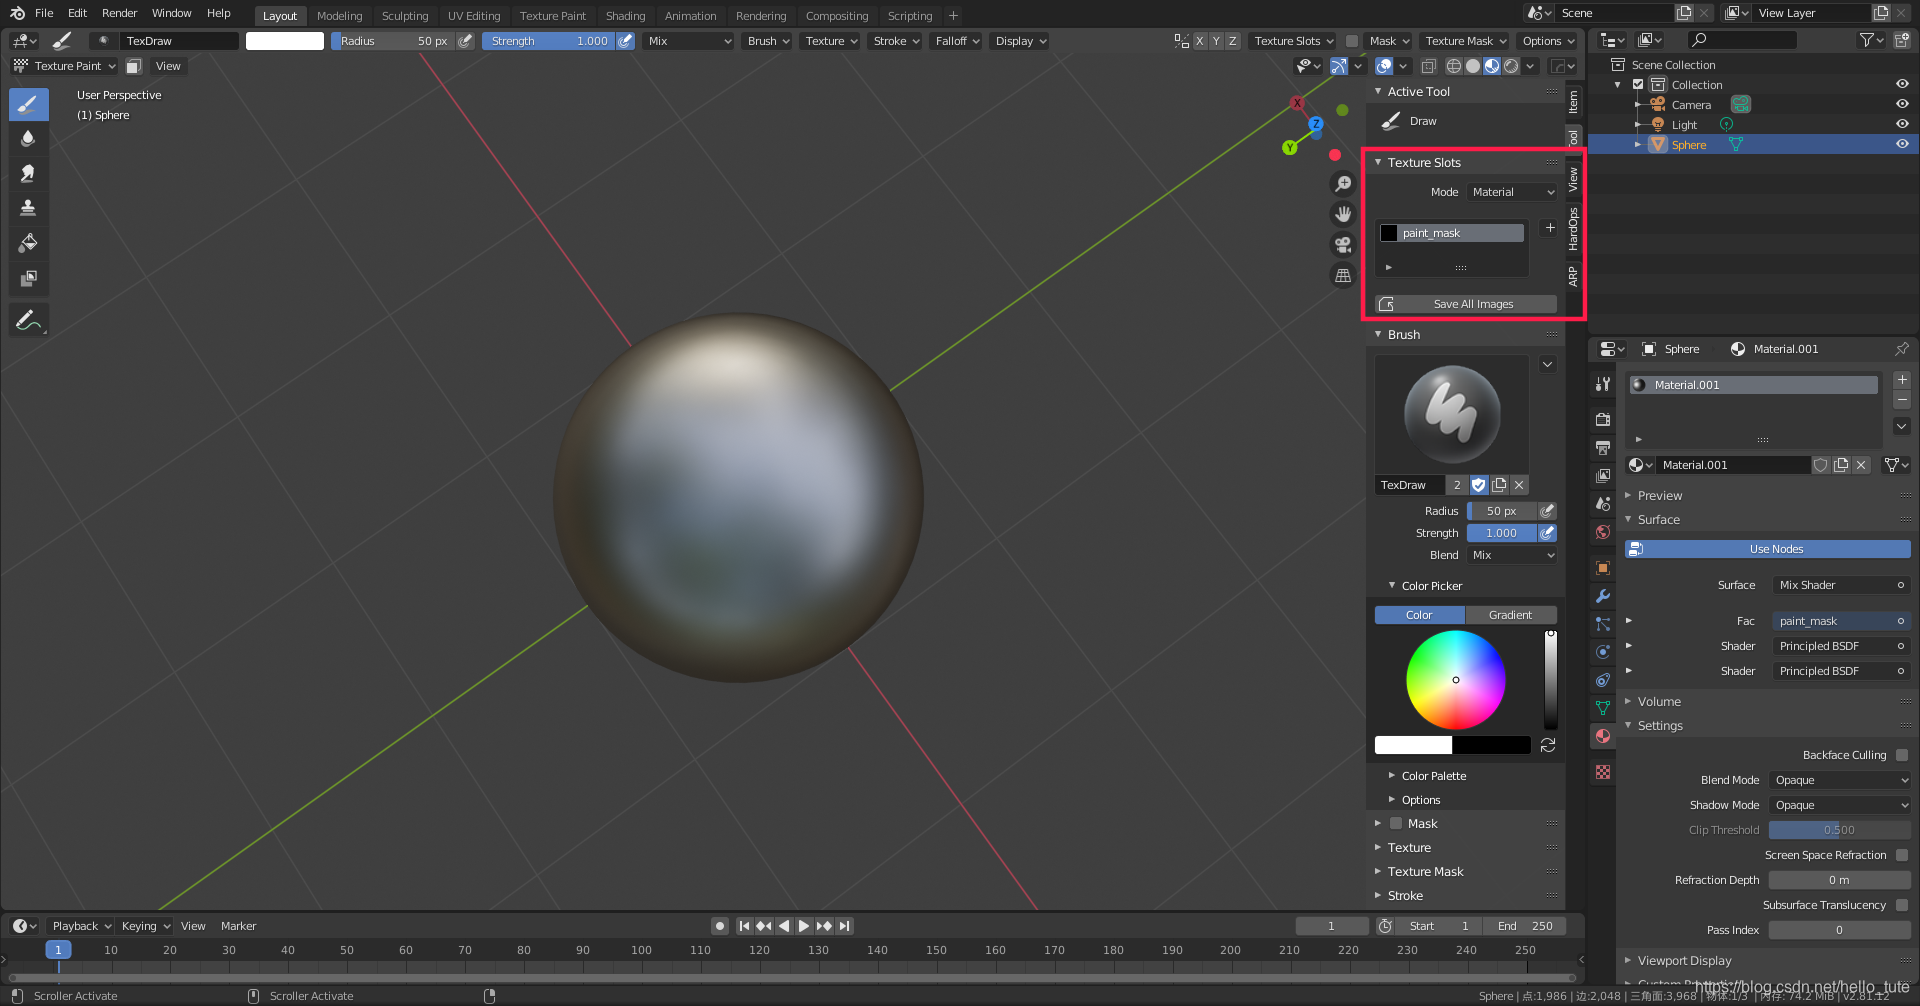
Task: Switch orthographic perspective grid icon
Action: [x=1343, y=275]
